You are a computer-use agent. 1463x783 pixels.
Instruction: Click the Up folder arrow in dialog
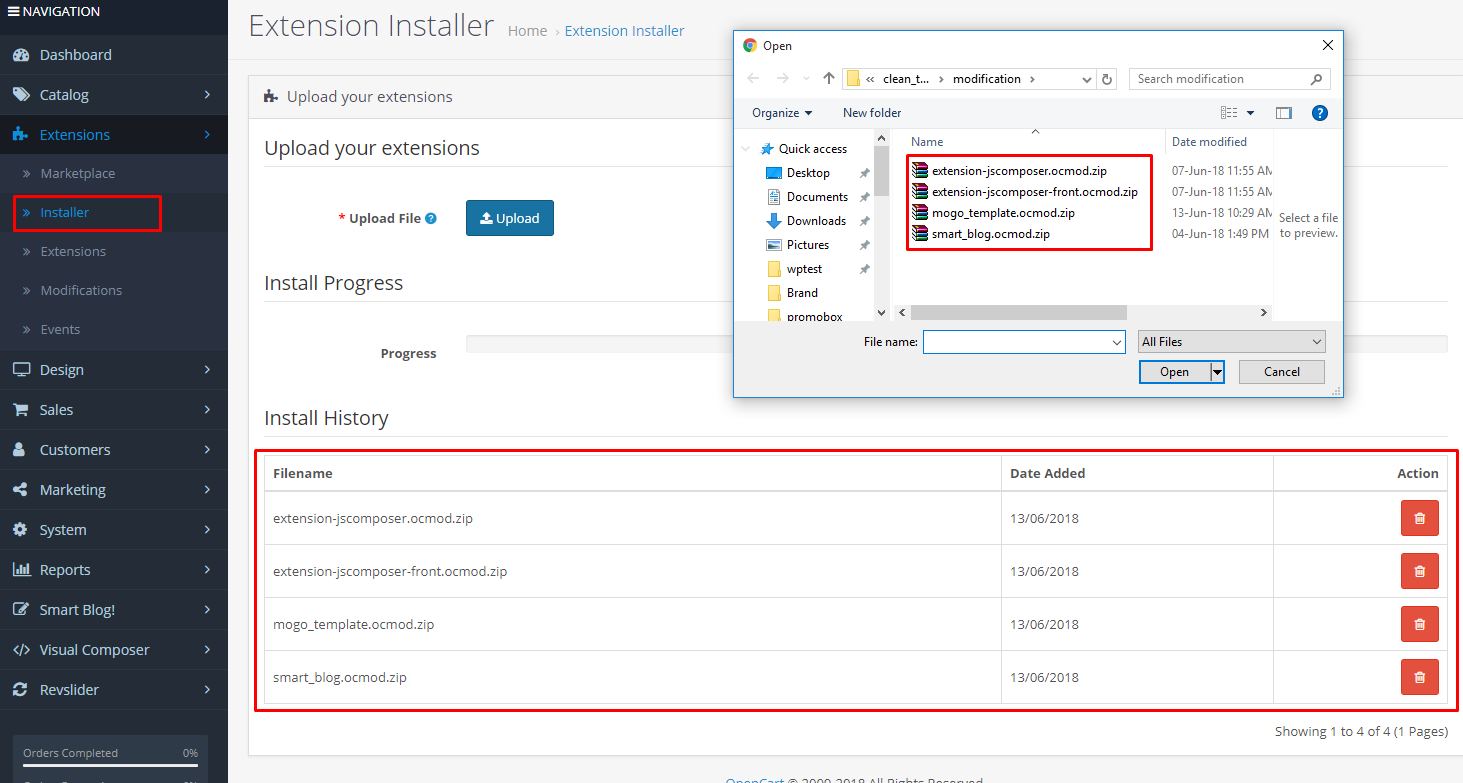[829, 78]
